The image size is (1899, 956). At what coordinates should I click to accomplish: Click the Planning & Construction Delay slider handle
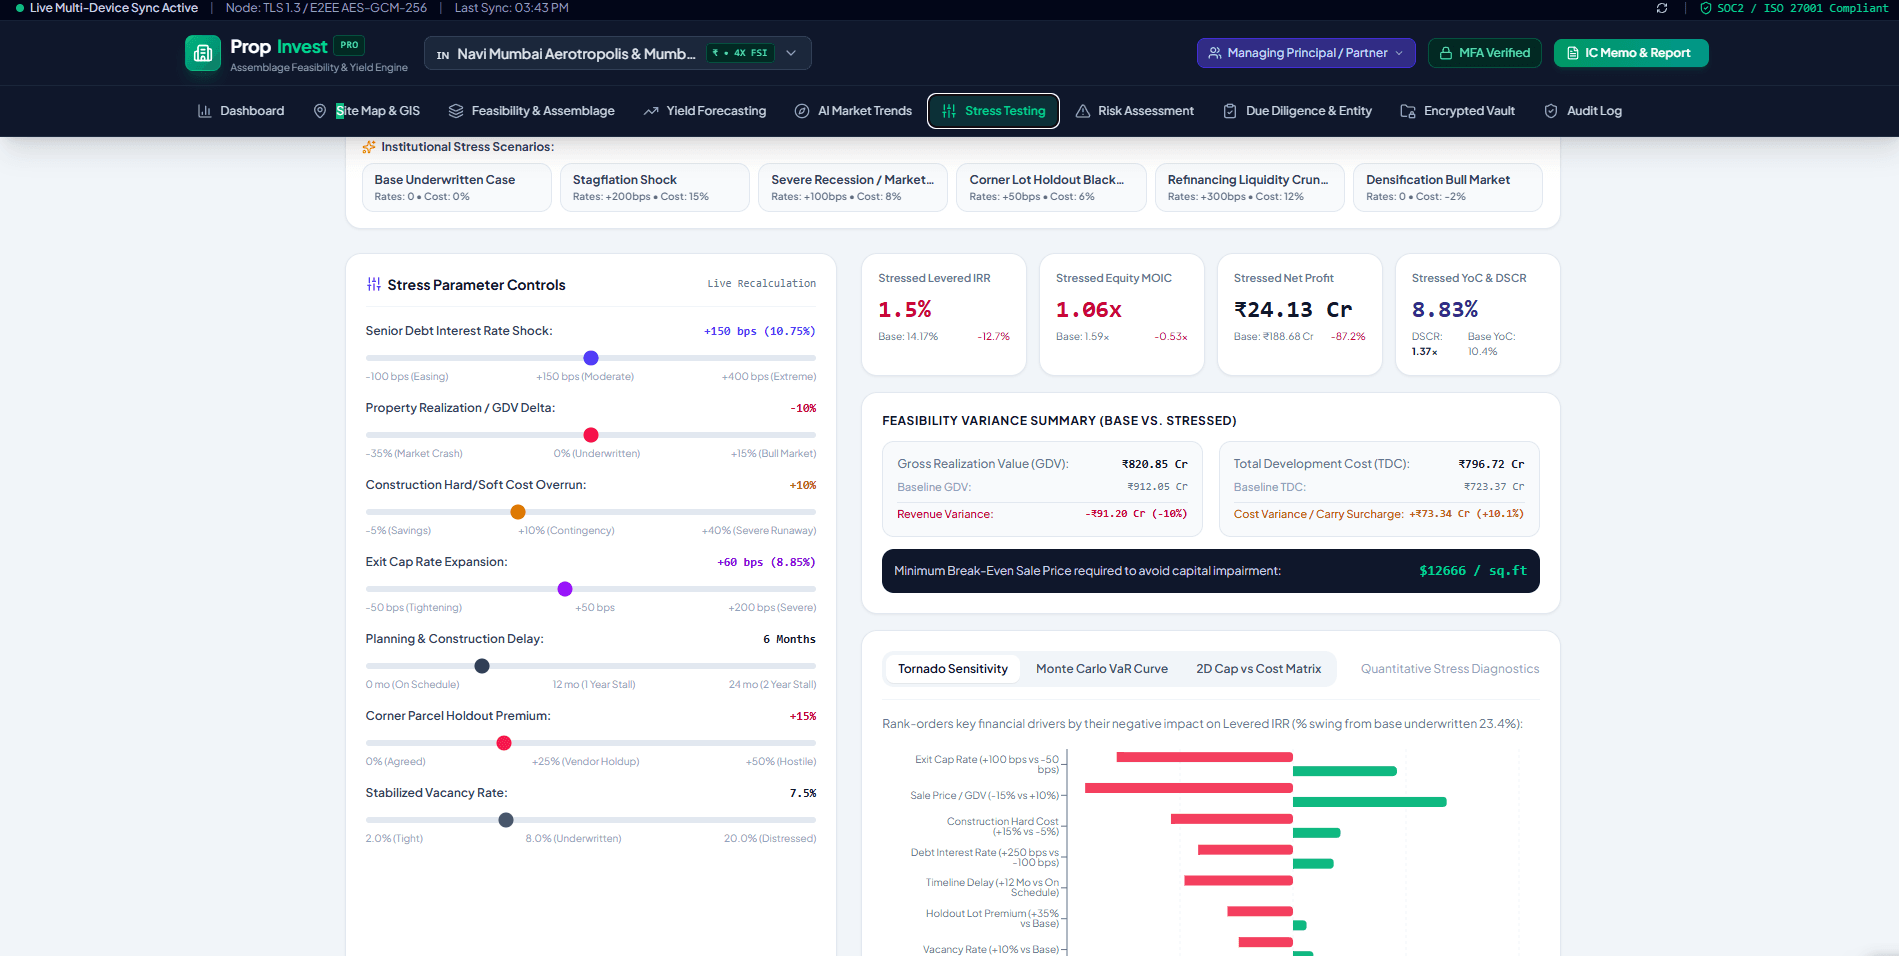point(482,666)
